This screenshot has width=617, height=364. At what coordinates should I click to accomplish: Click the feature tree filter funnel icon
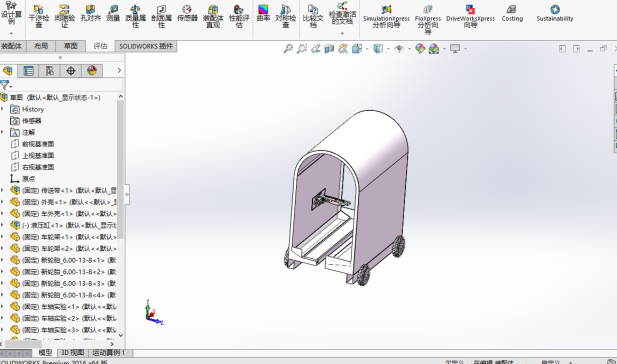click(x=4, y=85)
